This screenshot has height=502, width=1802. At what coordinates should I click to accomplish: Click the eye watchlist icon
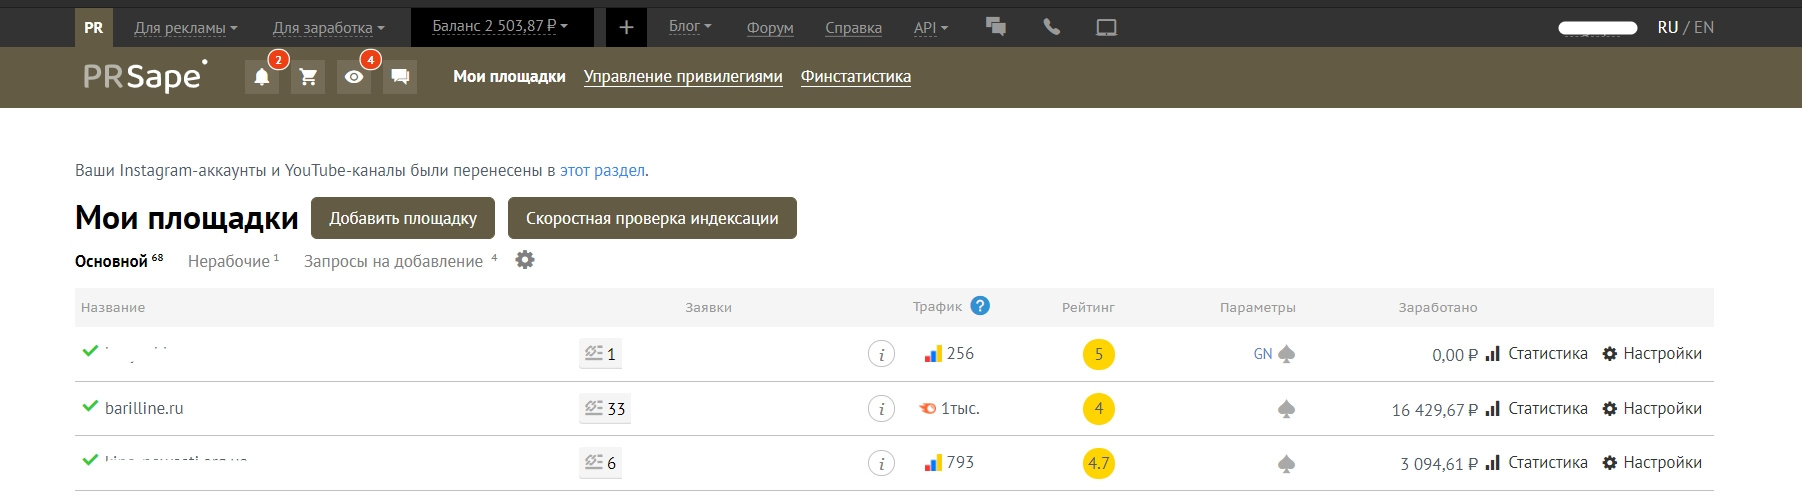click(x=354, y=77)
